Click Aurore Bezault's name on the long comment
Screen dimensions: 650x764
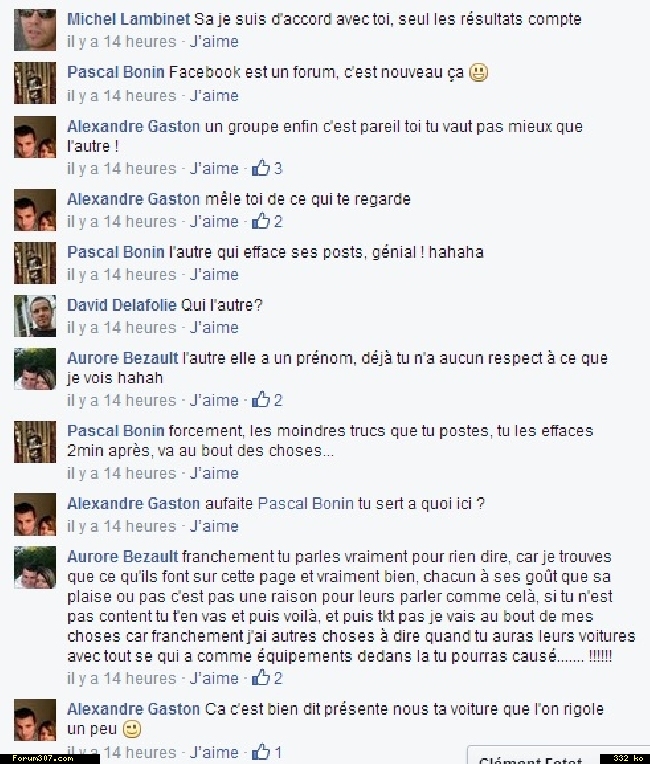pyautogui.click(x=122, y=556)
